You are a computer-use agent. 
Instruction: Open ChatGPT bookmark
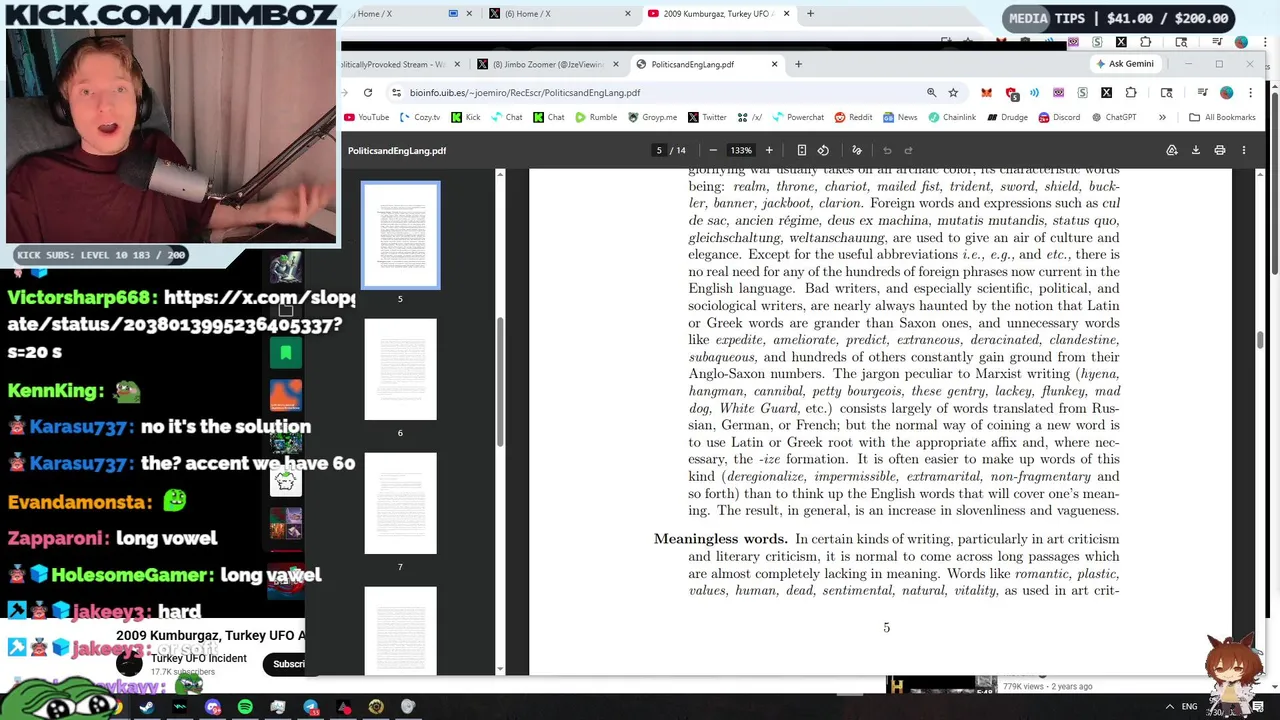pyautogui.click(x=1113, y=117)
